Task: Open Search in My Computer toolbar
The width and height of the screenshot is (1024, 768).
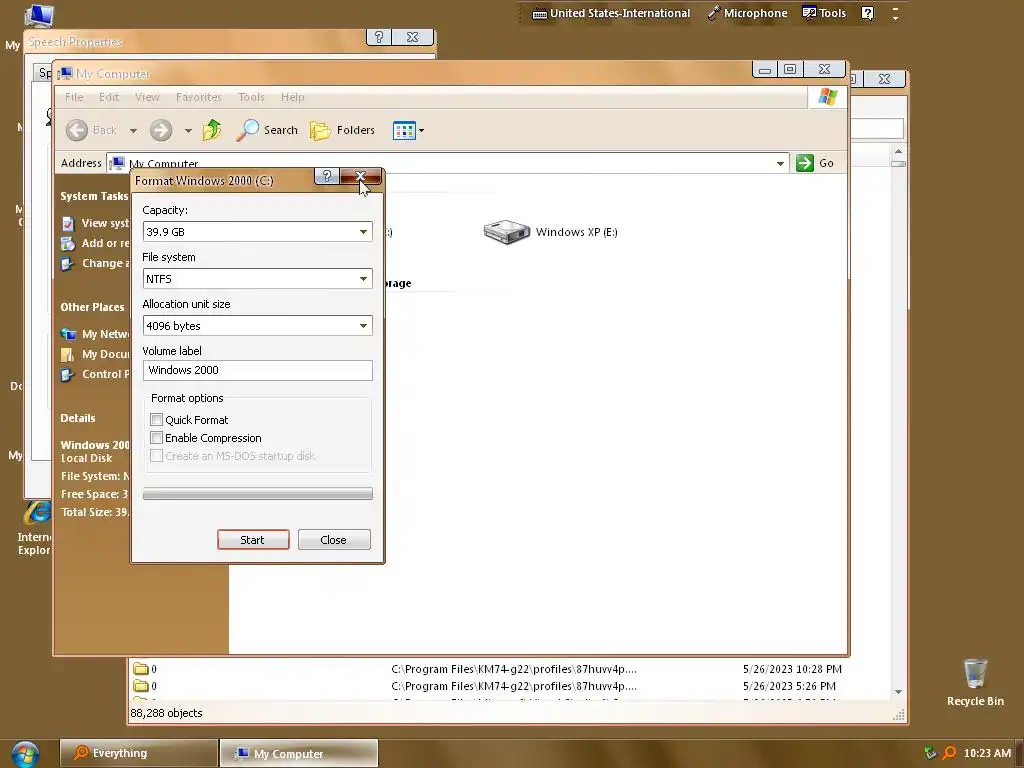Action: 266,130
